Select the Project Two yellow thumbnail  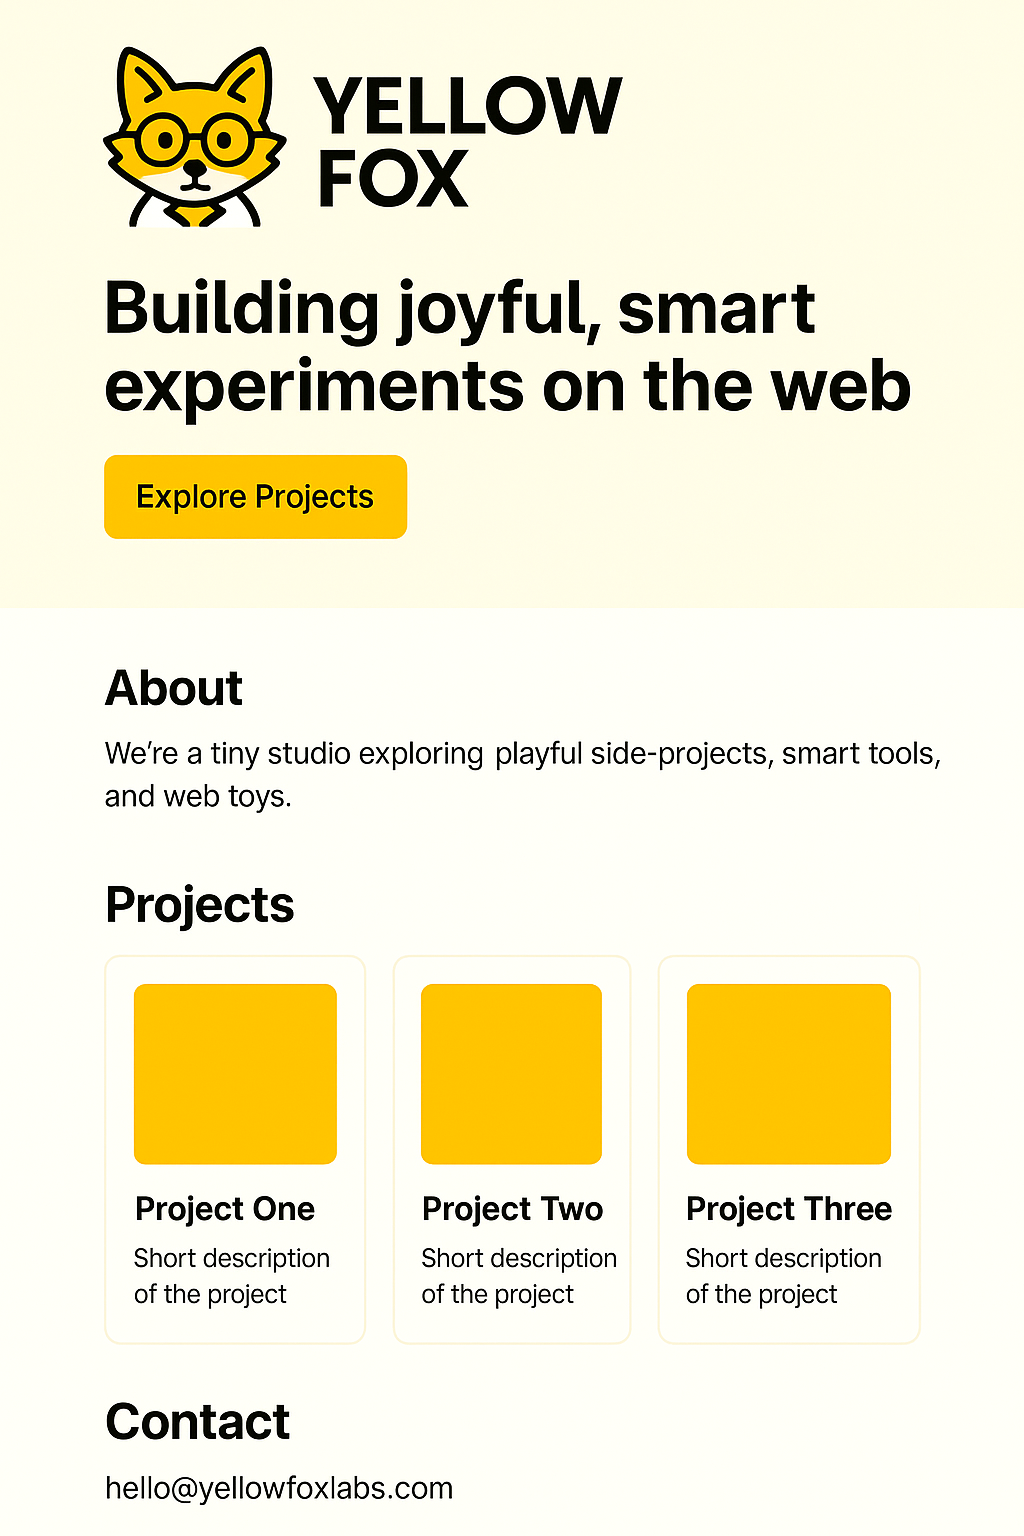(511, 1074)
